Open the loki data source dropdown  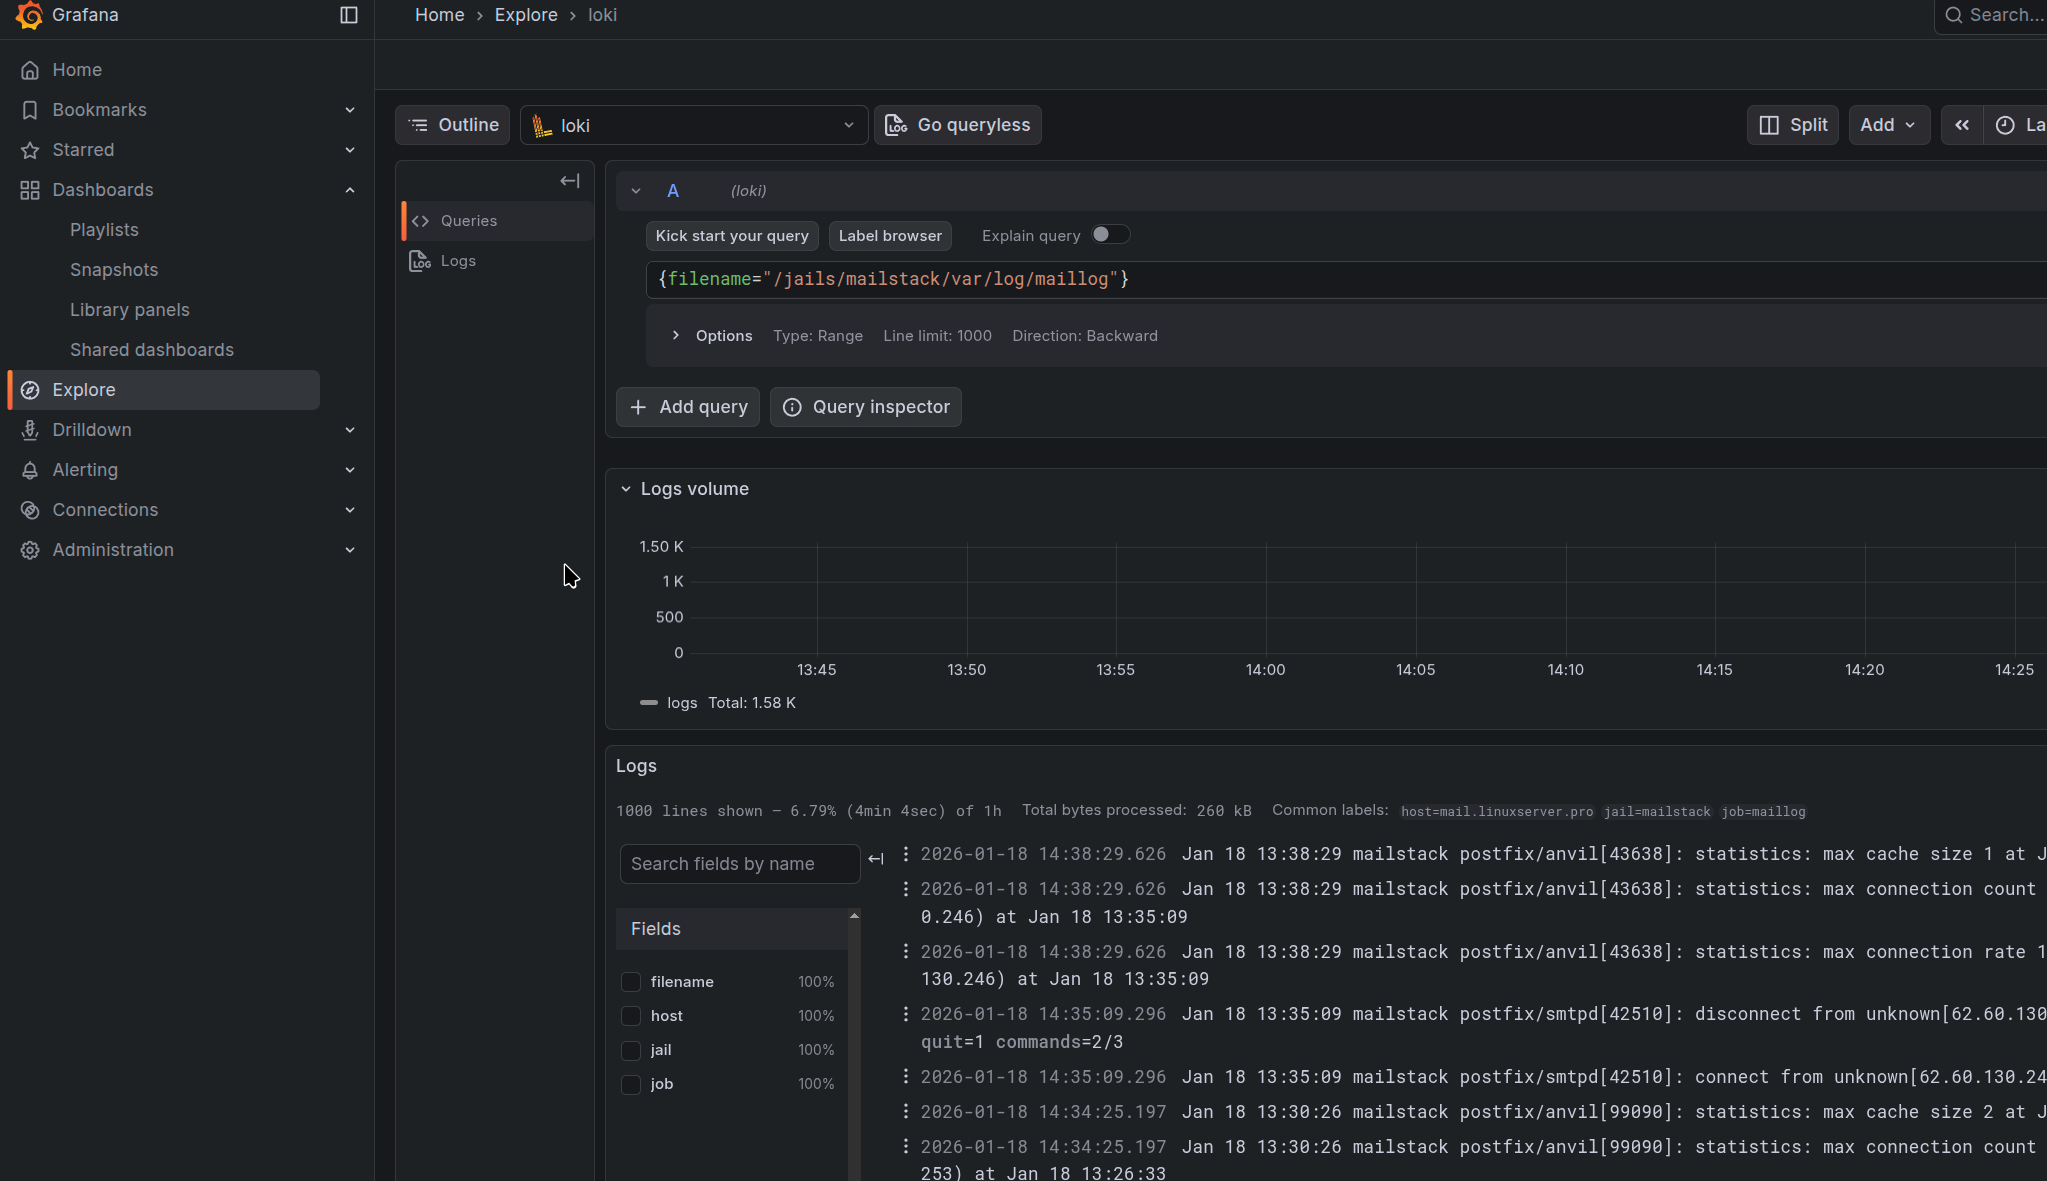[x=693, y=125]
